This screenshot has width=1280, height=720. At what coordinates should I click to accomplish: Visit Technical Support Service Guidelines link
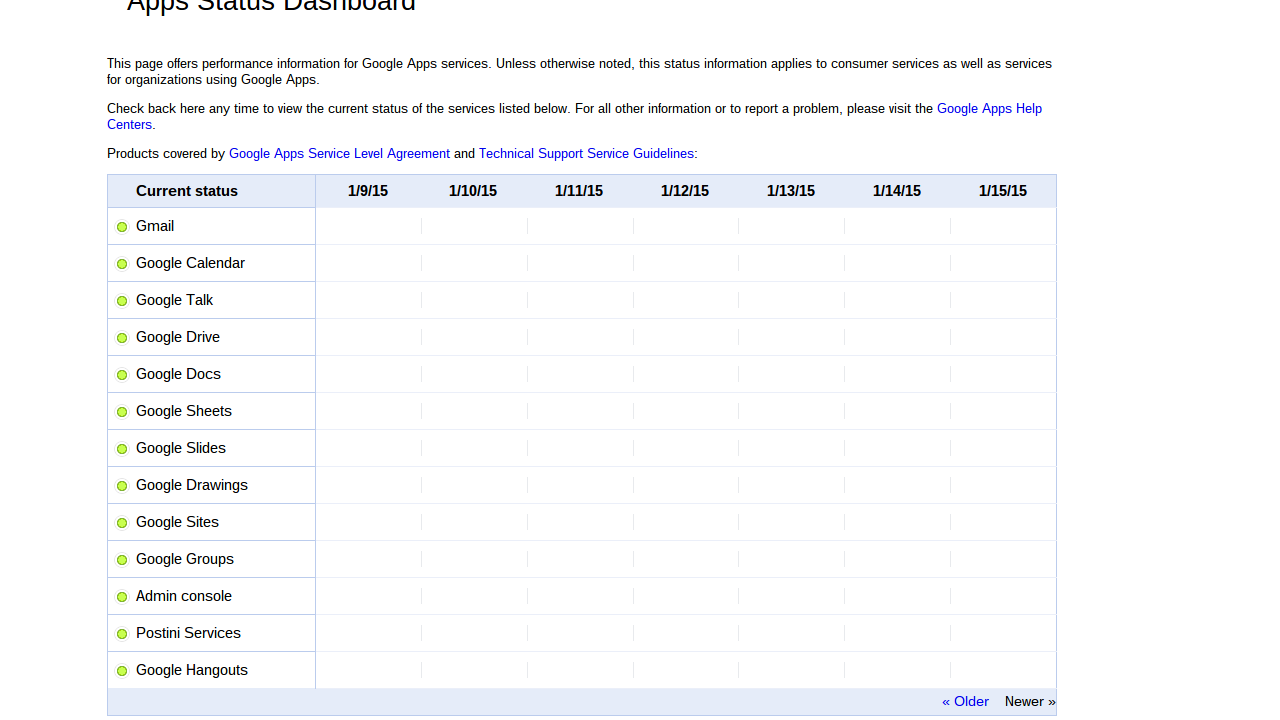coord(586,154)
